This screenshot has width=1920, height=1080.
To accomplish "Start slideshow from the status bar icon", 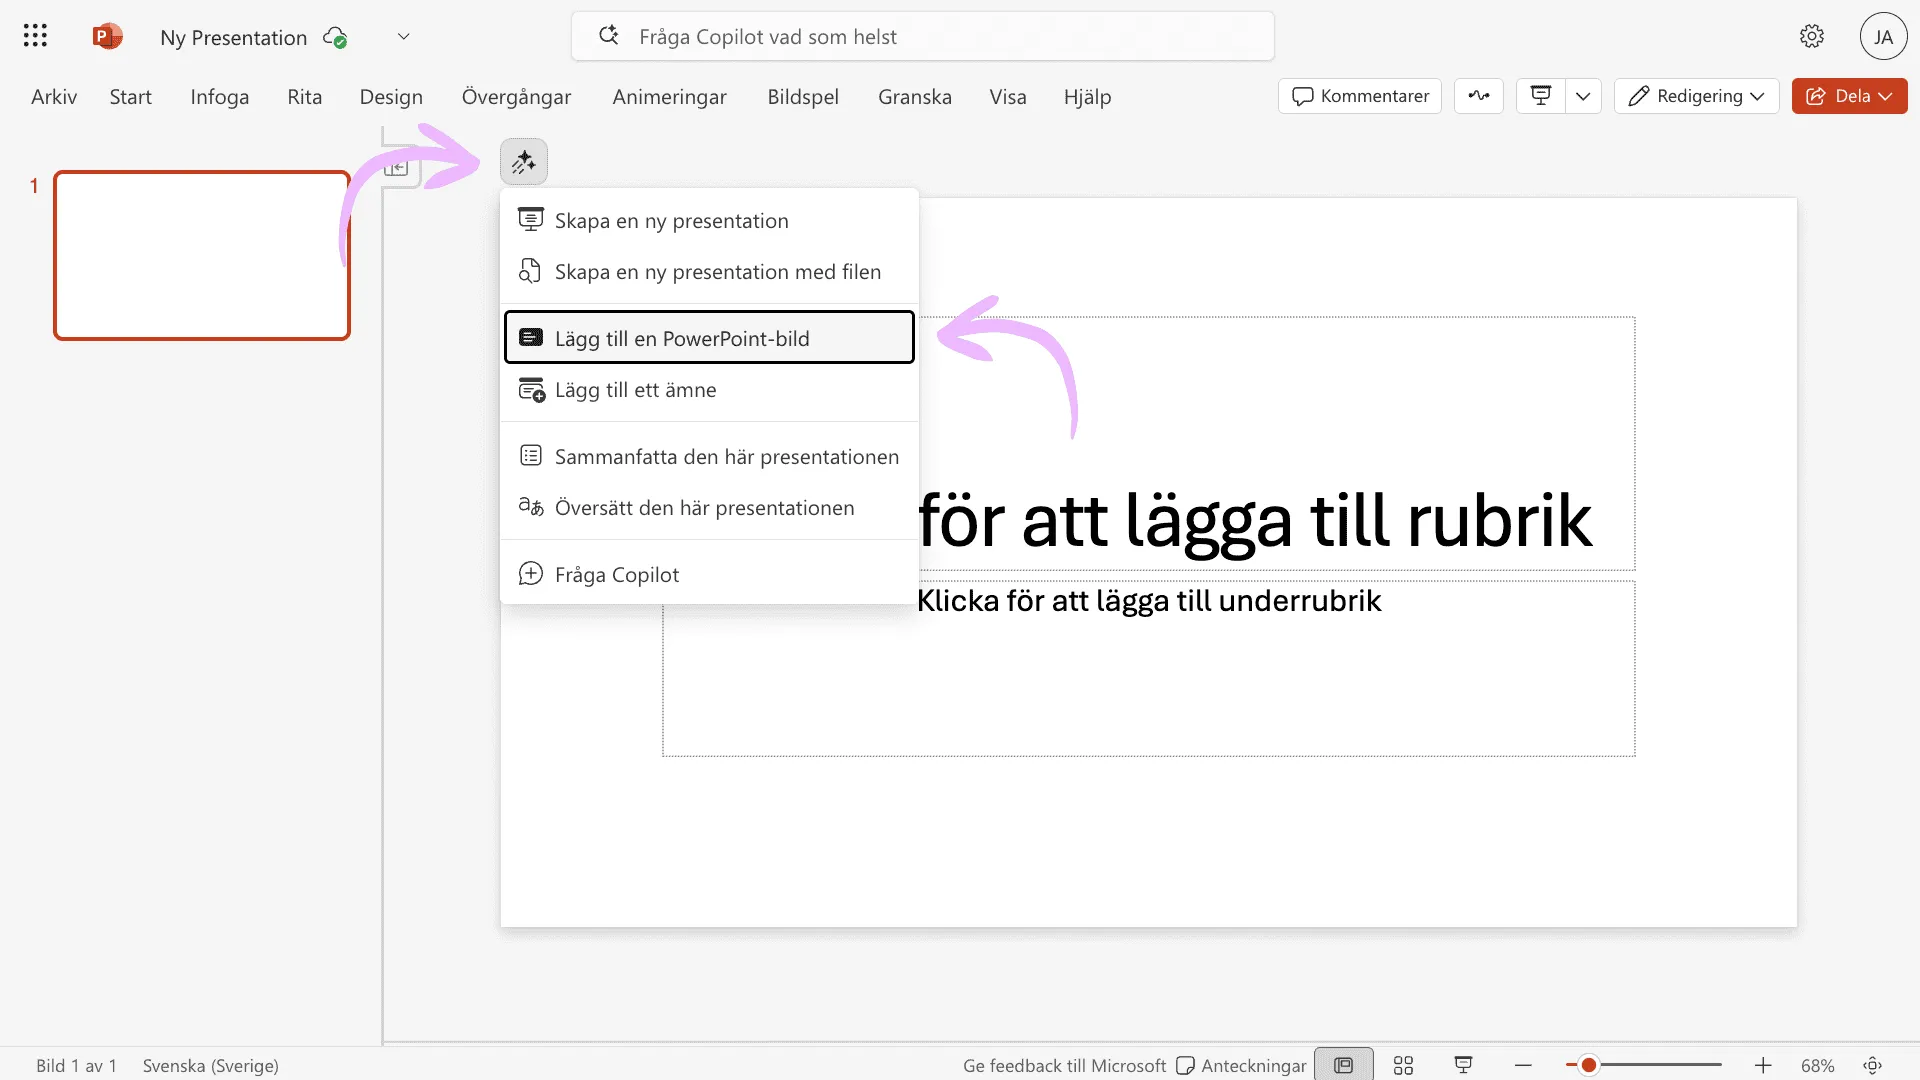I will pyautogui.click(x=1463, y=1065).
